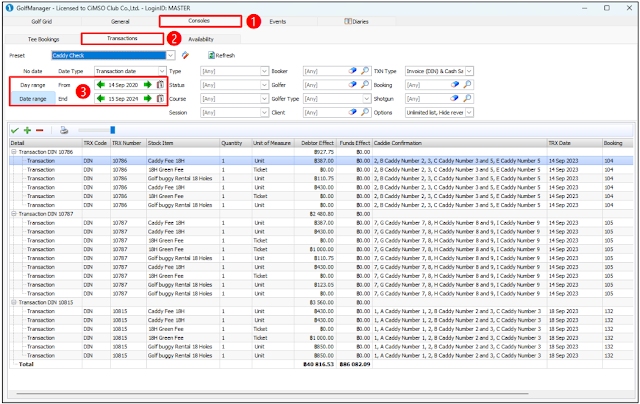Clear the Client filter with eraser icon

point(353,112)
